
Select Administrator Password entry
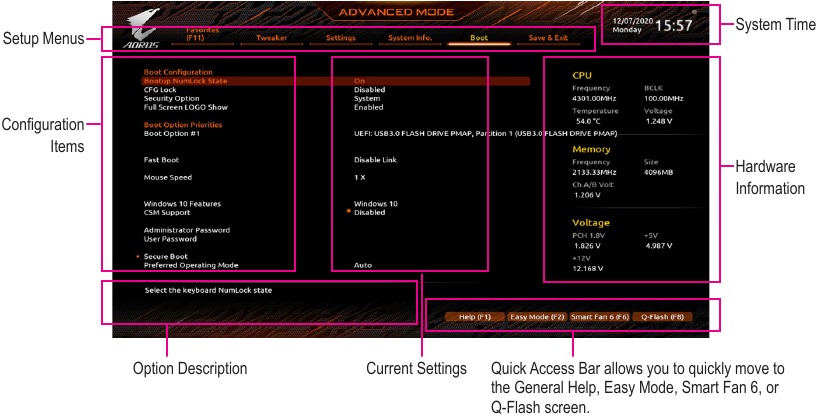(186, 230)
